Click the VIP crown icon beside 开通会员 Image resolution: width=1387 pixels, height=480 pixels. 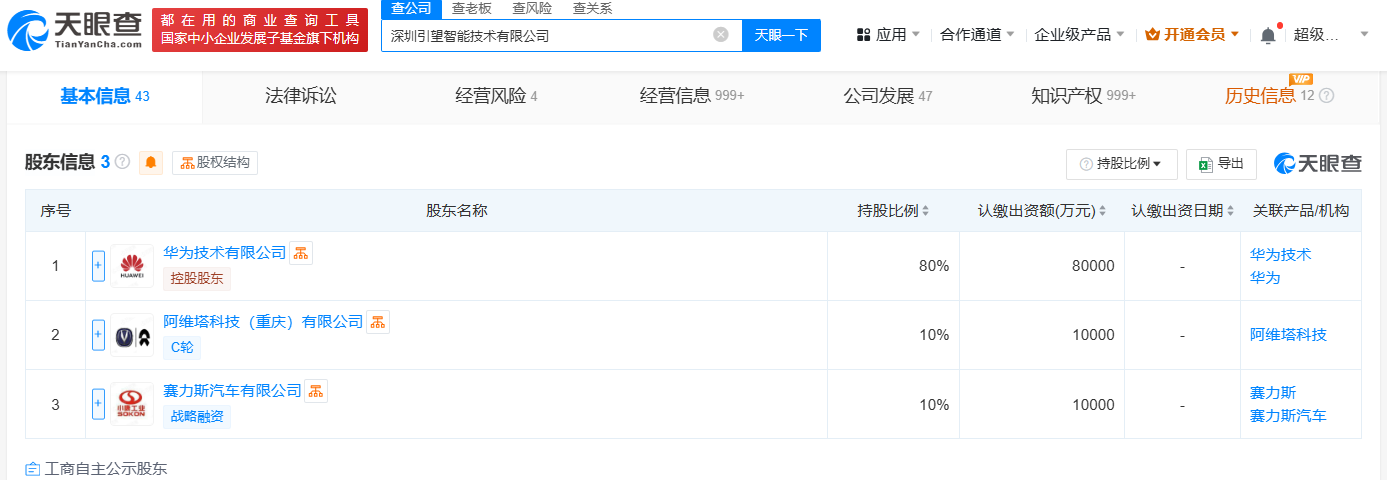tap(1152, 35)
